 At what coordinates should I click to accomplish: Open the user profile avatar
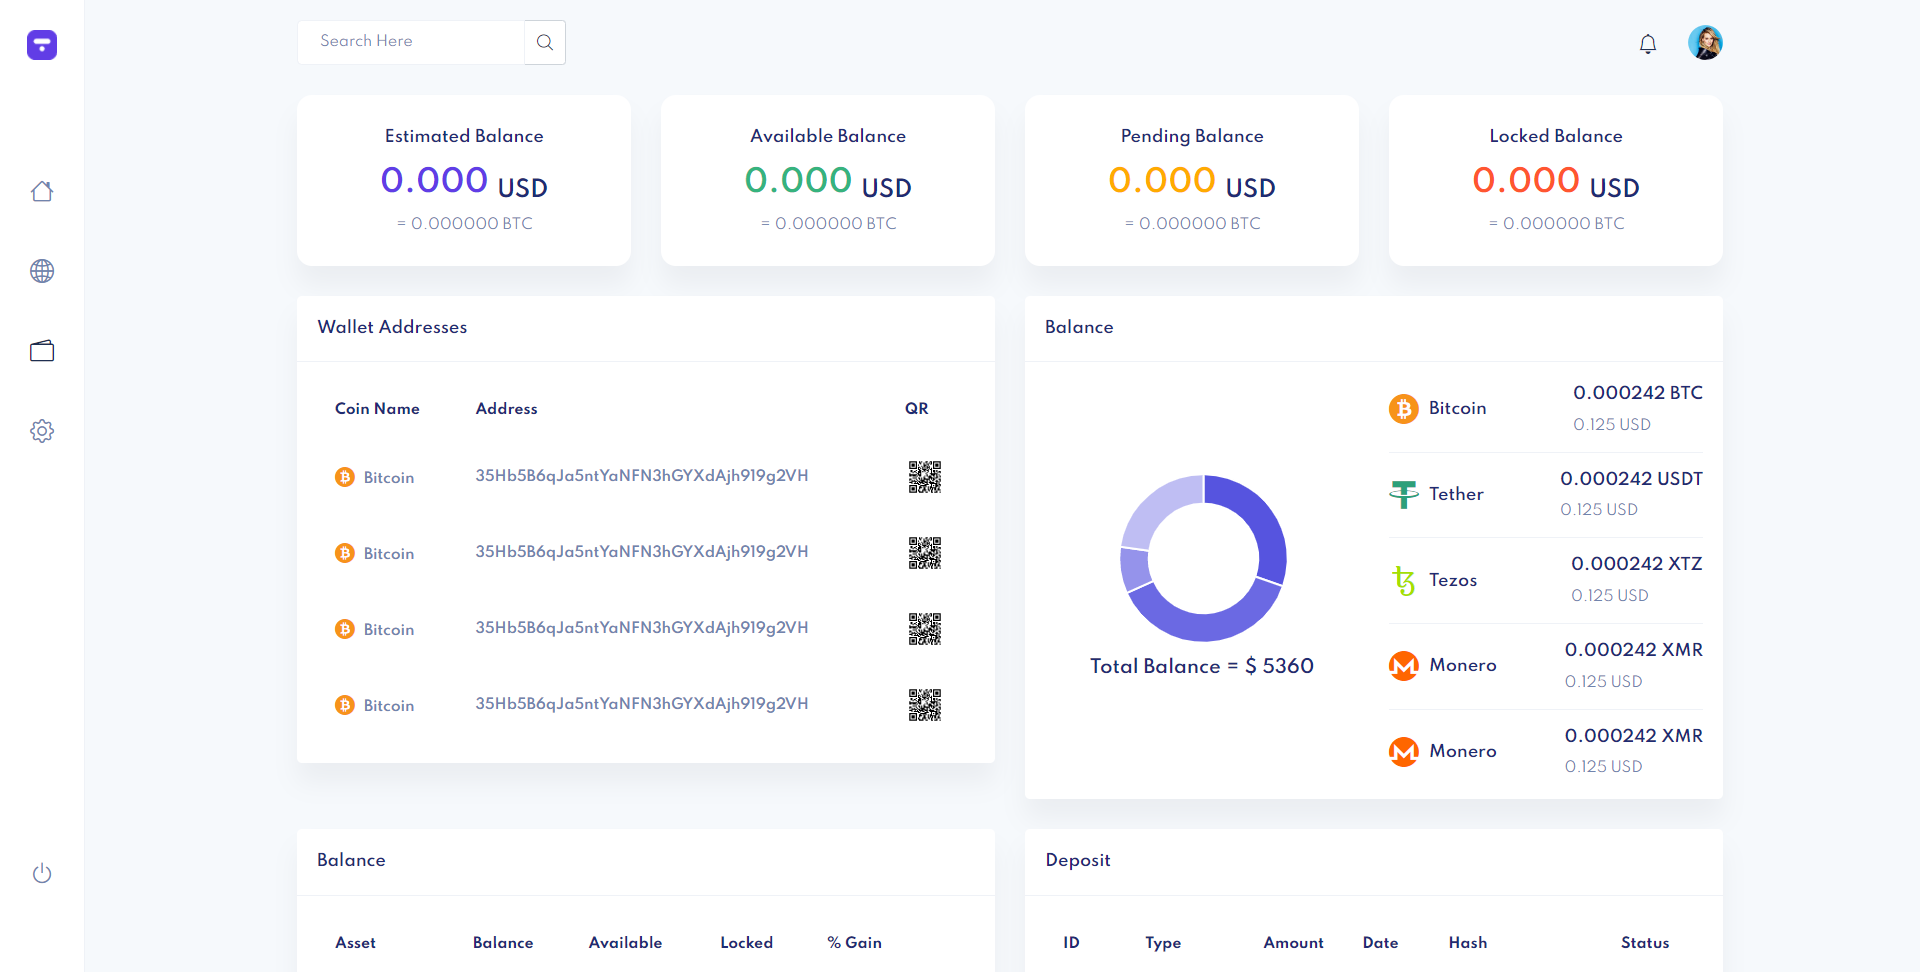(x=1705, y=43)
